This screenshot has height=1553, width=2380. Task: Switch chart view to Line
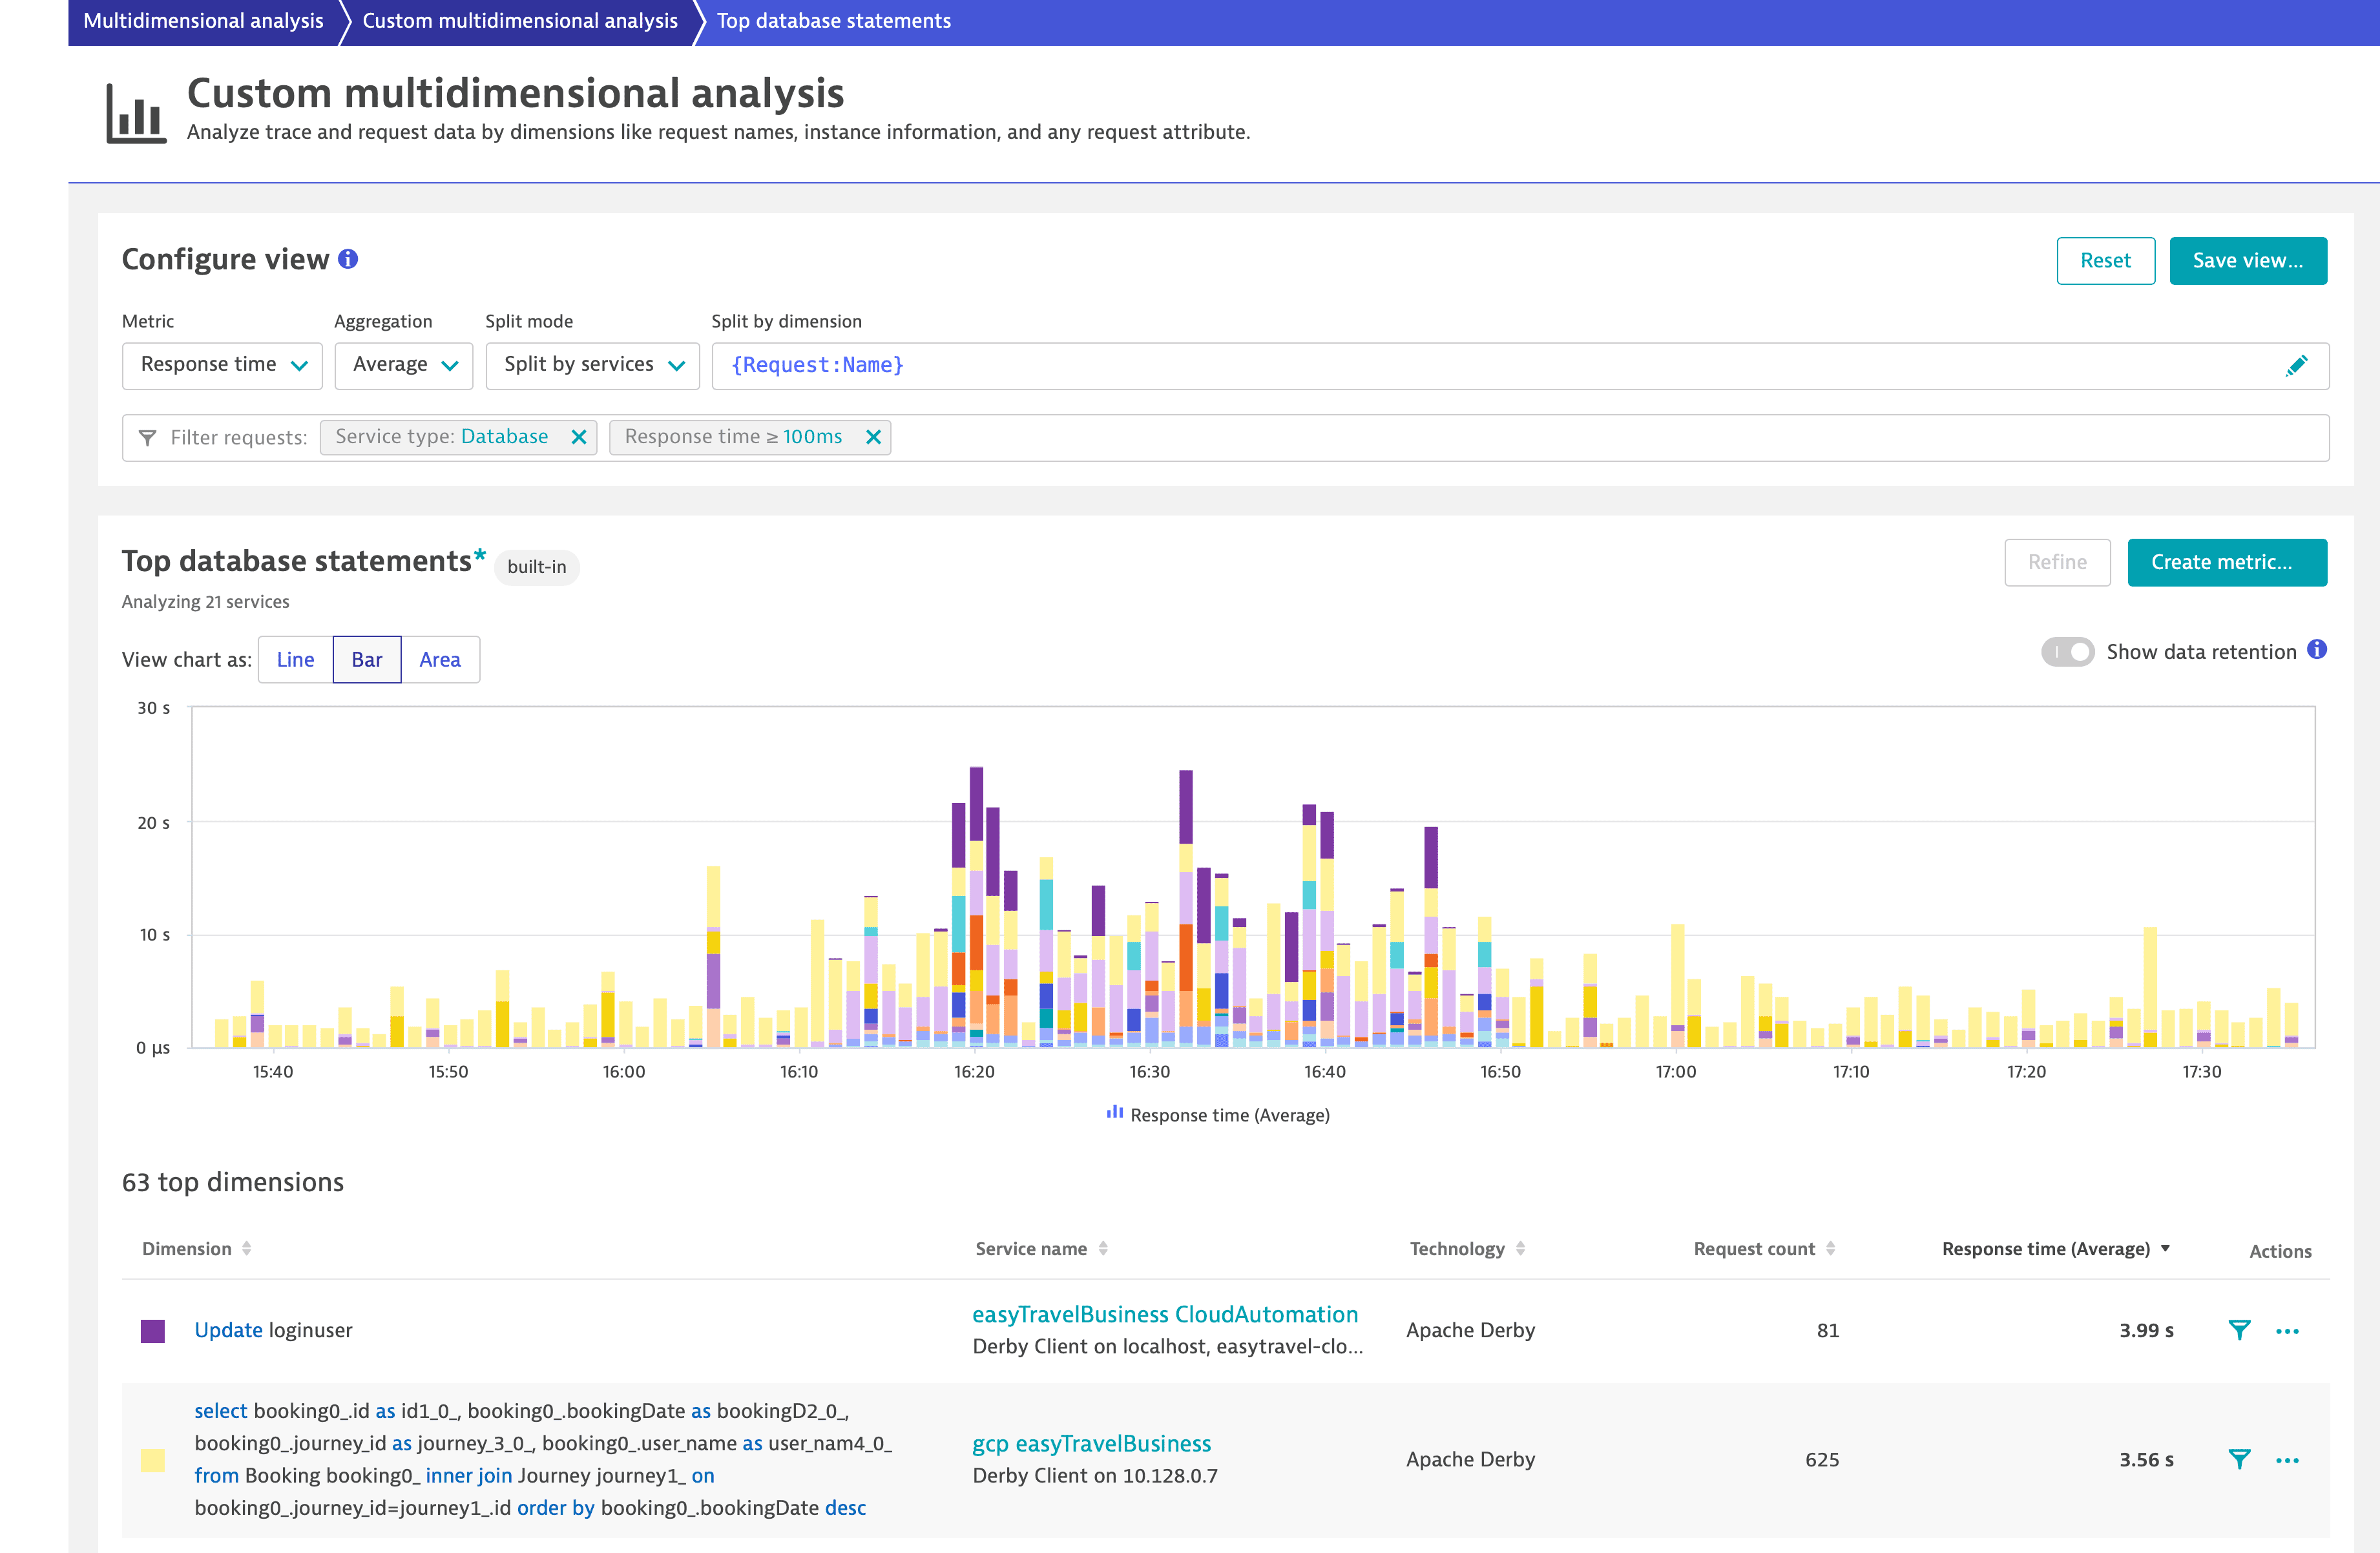tap(295, 660)
